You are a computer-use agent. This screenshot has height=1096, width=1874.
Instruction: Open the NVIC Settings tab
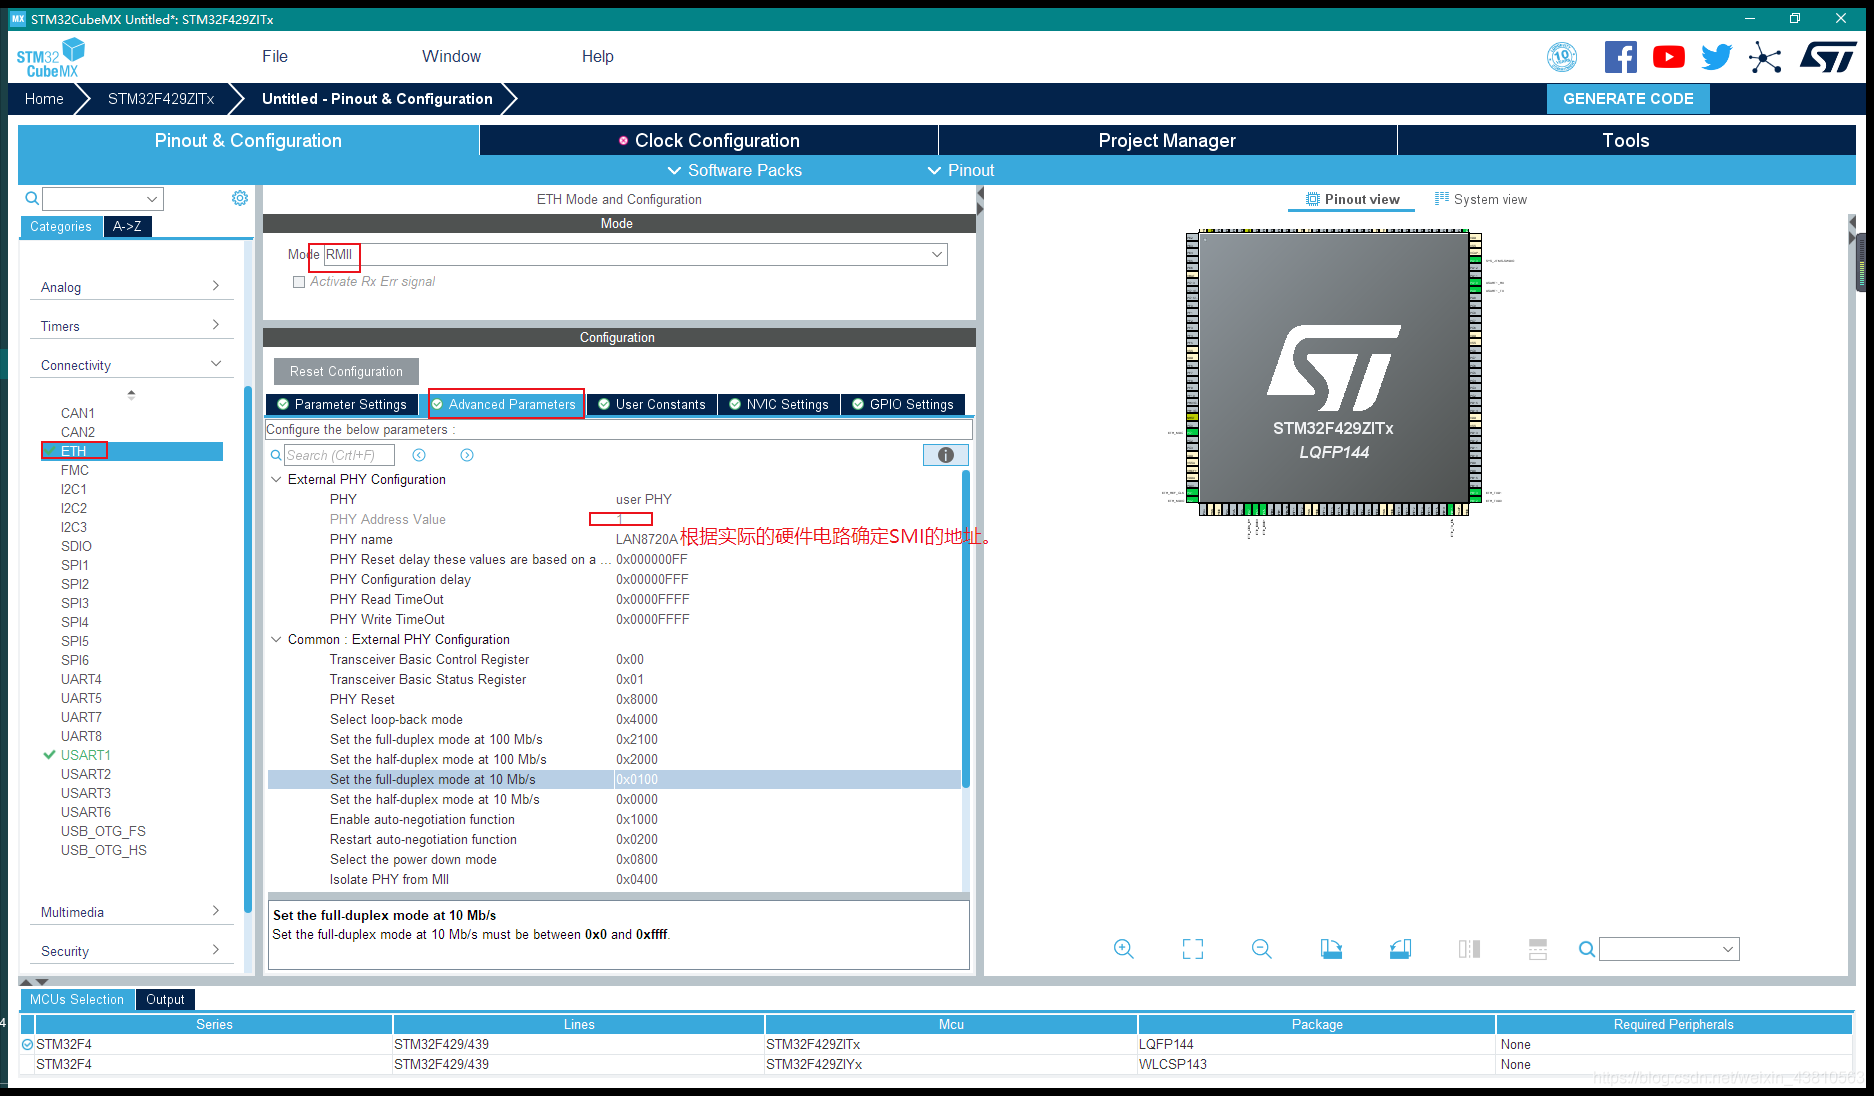tap(779, 404)
